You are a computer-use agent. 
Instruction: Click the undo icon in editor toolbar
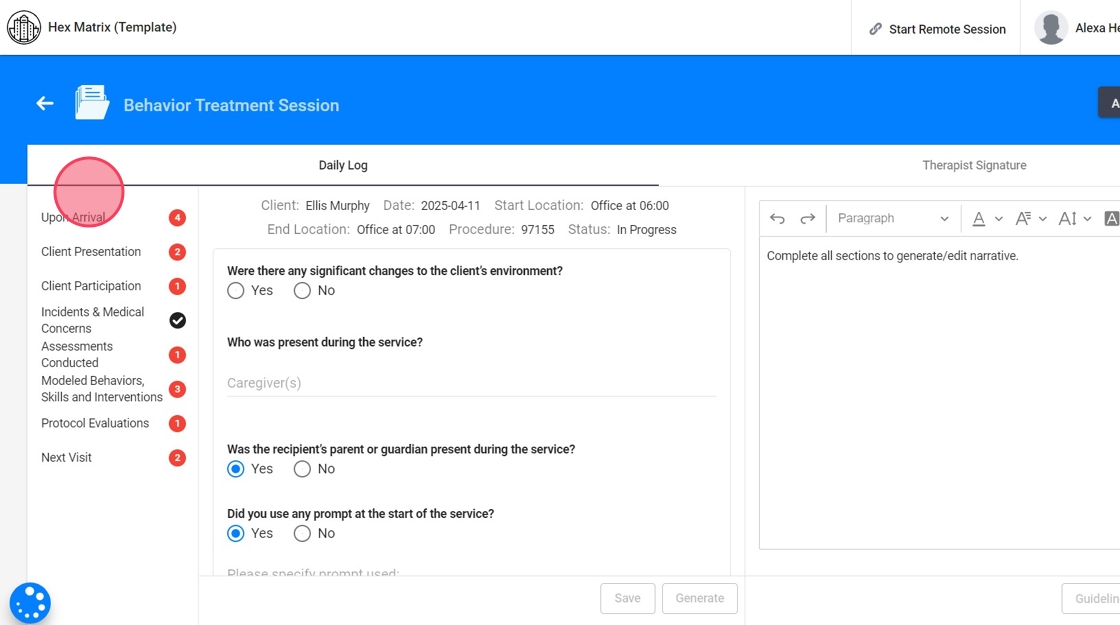click(777, 219)
